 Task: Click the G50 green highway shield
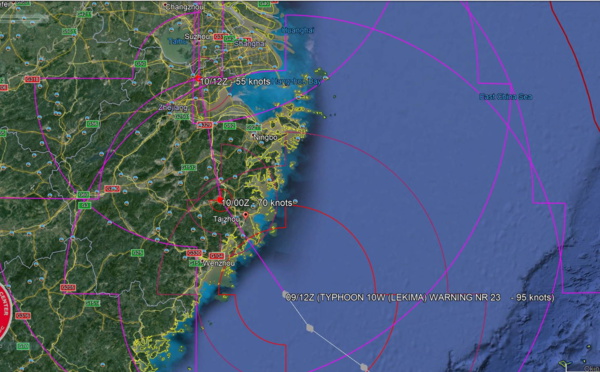point(140,64)
